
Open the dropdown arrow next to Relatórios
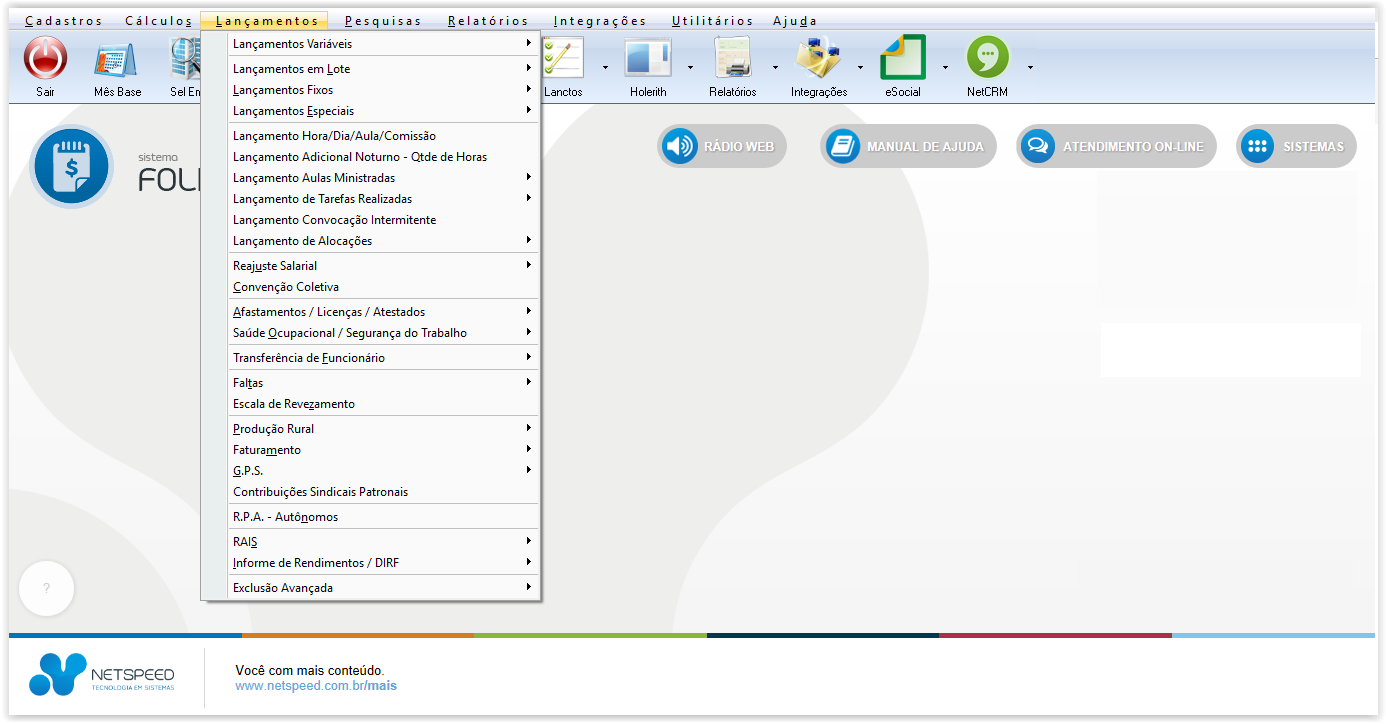pyautogui.click(x=775, y=68)
